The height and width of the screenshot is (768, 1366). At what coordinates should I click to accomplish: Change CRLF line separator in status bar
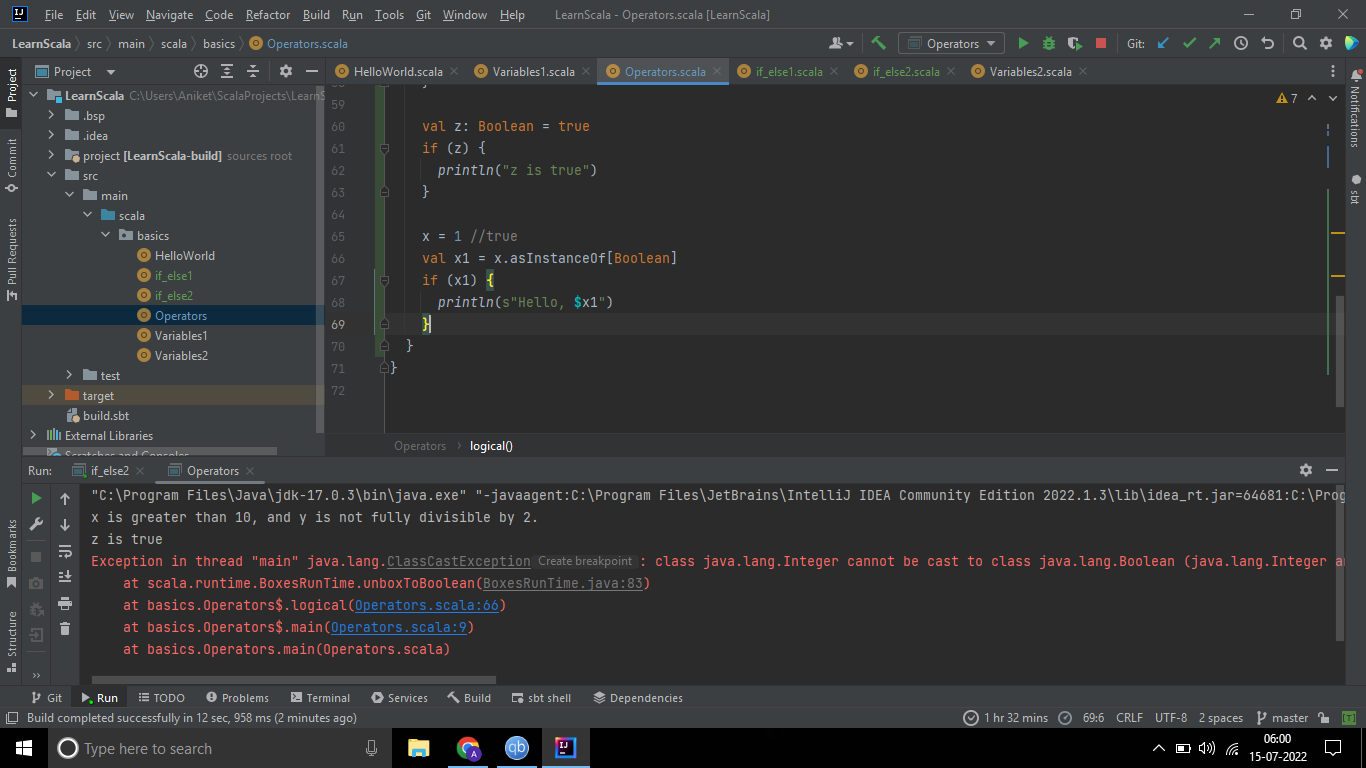[1129, 718]
